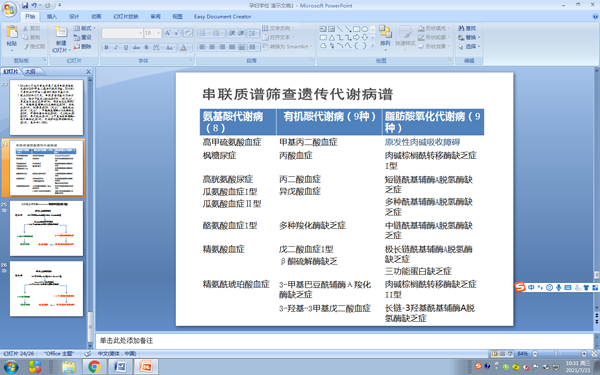
Task: Expand the shapes gallery More arrow
Action: pyautogui.click(x=372, y=46)
